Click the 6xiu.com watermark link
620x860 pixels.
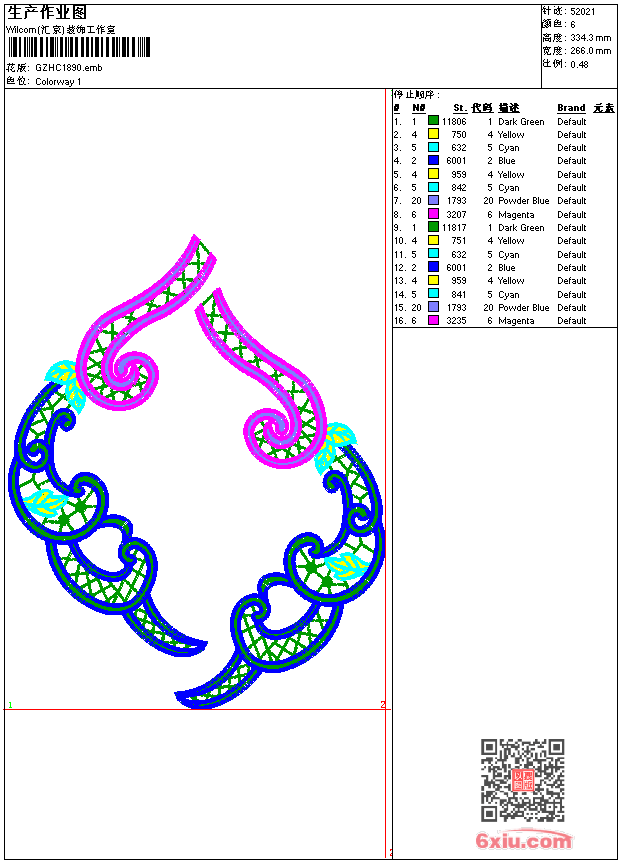tap(523, 840)
